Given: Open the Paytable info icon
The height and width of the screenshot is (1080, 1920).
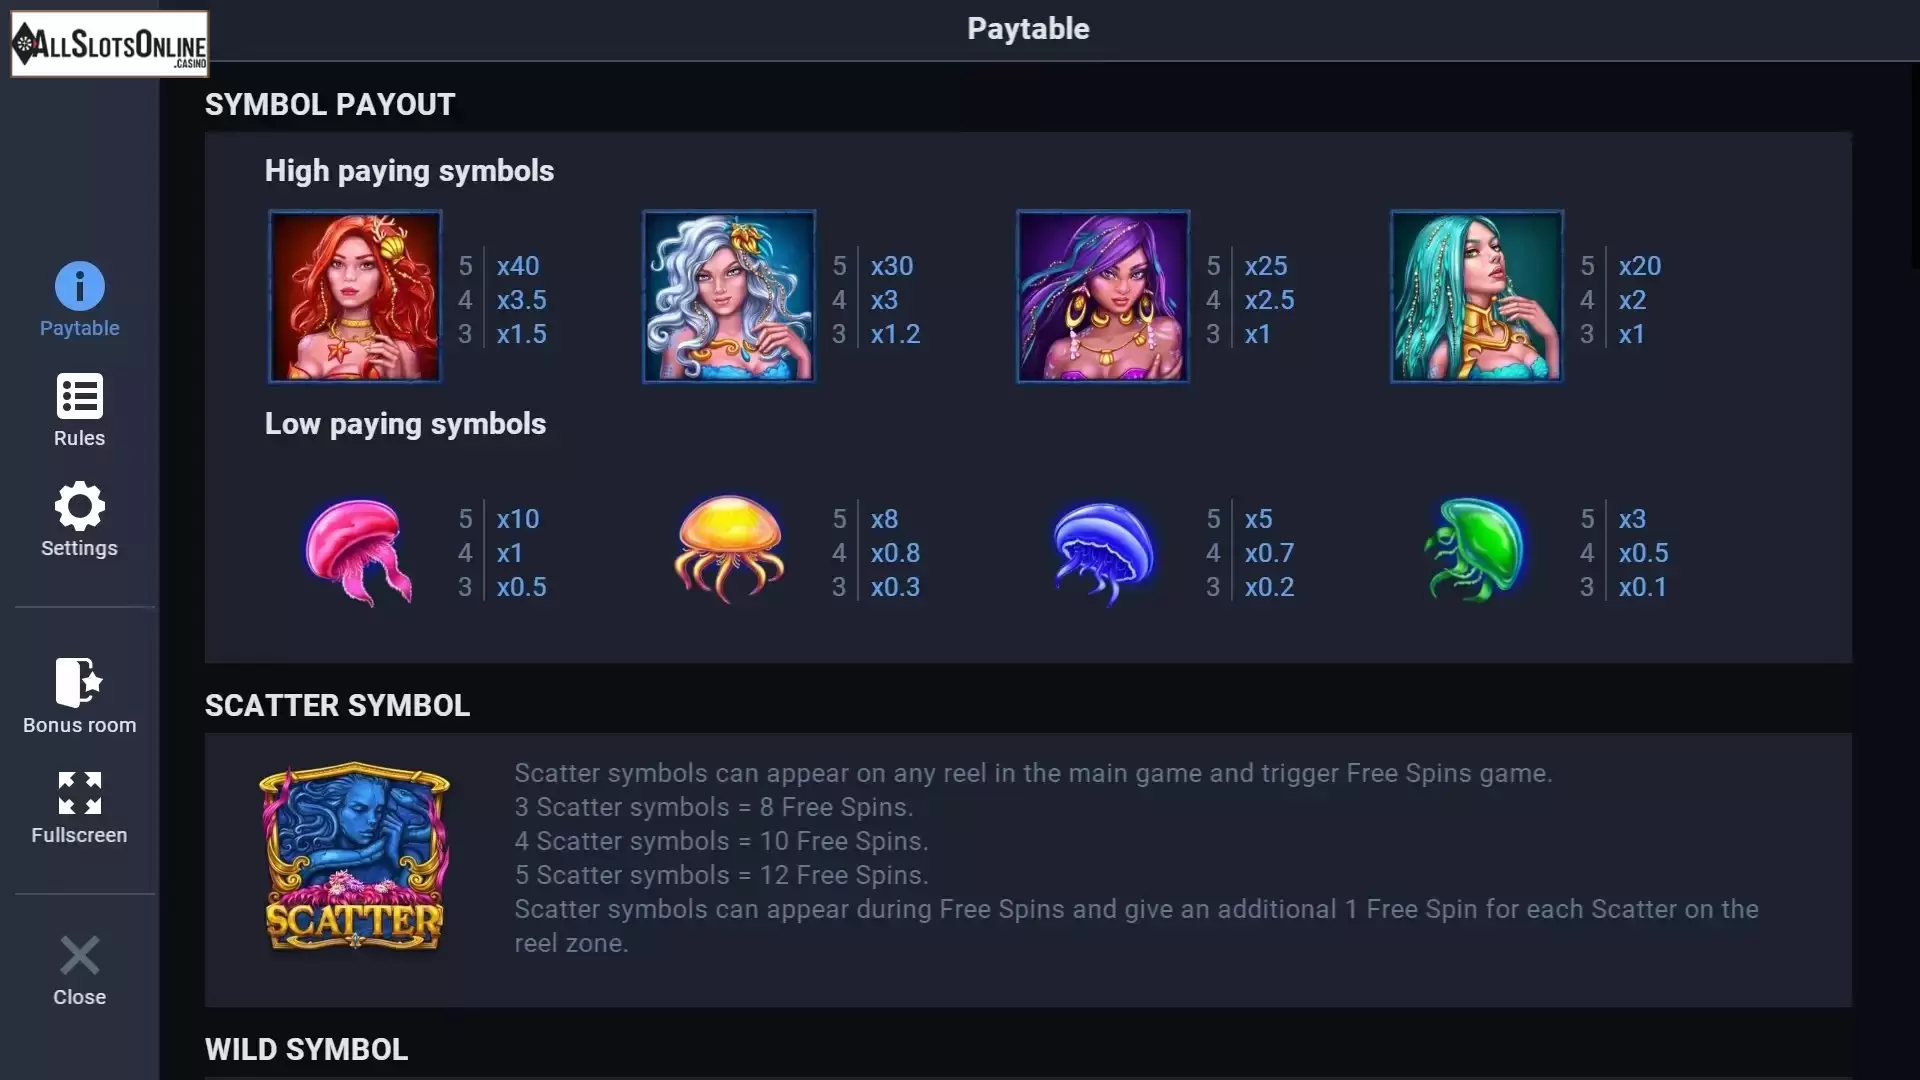Looking at the screenshot, I should click(x=79, y=287).
